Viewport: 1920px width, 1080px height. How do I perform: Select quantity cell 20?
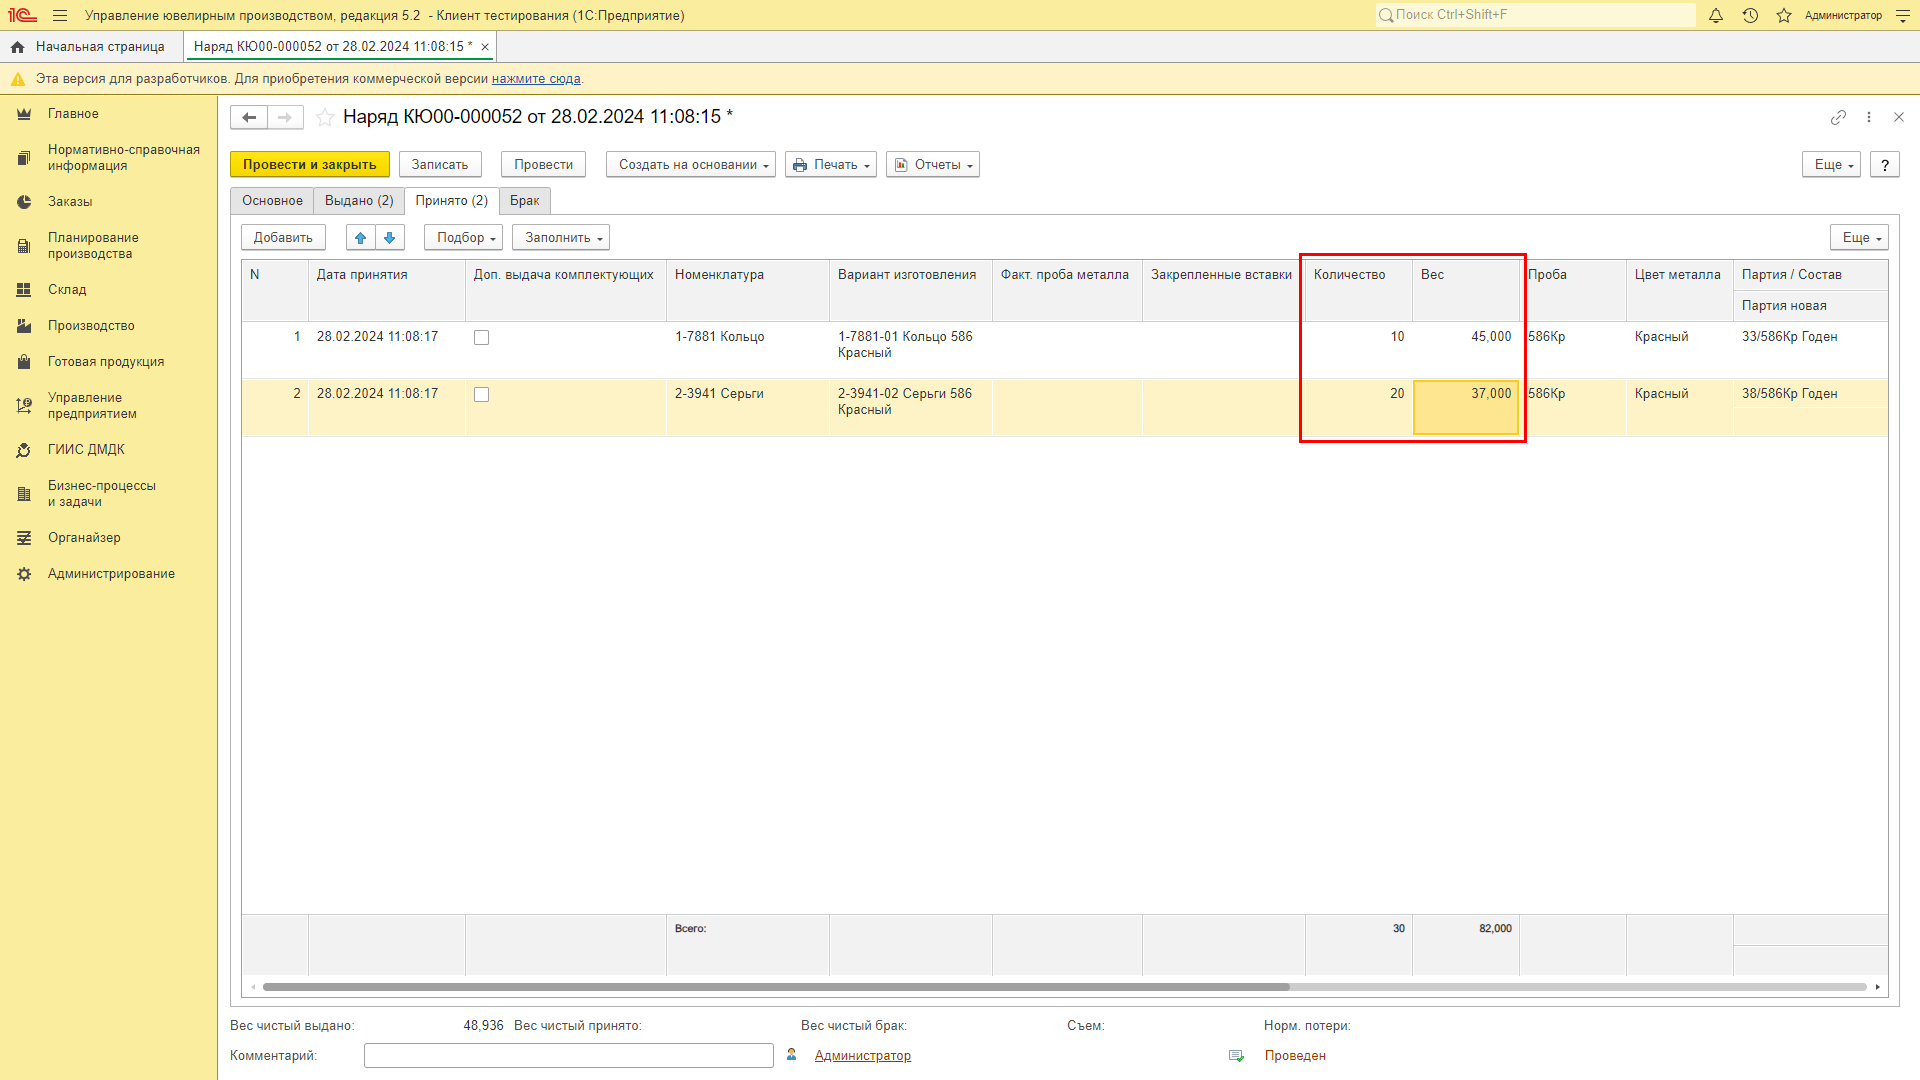click(1359, 408)
